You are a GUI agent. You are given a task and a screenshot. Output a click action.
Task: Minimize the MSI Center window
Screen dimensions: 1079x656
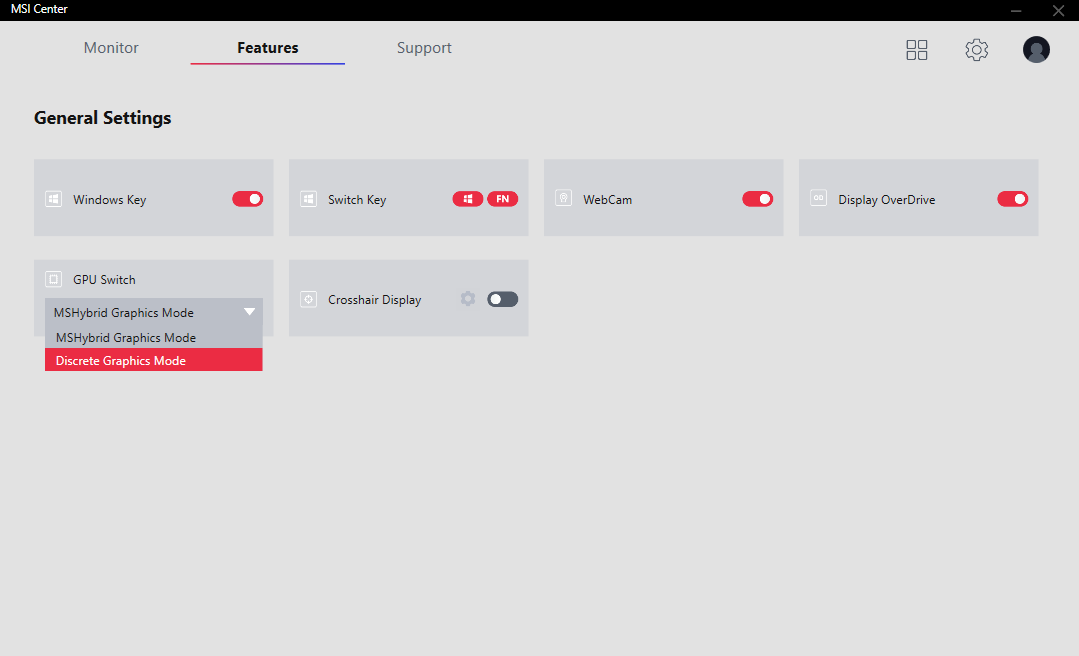pyautogui.click(x=1016, y=10)
